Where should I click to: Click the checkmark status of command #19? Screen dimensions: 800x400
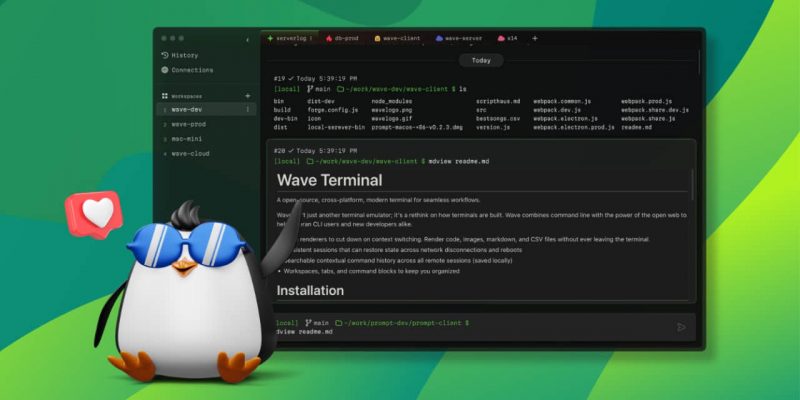pyautogui.click(x=291, y=79)
